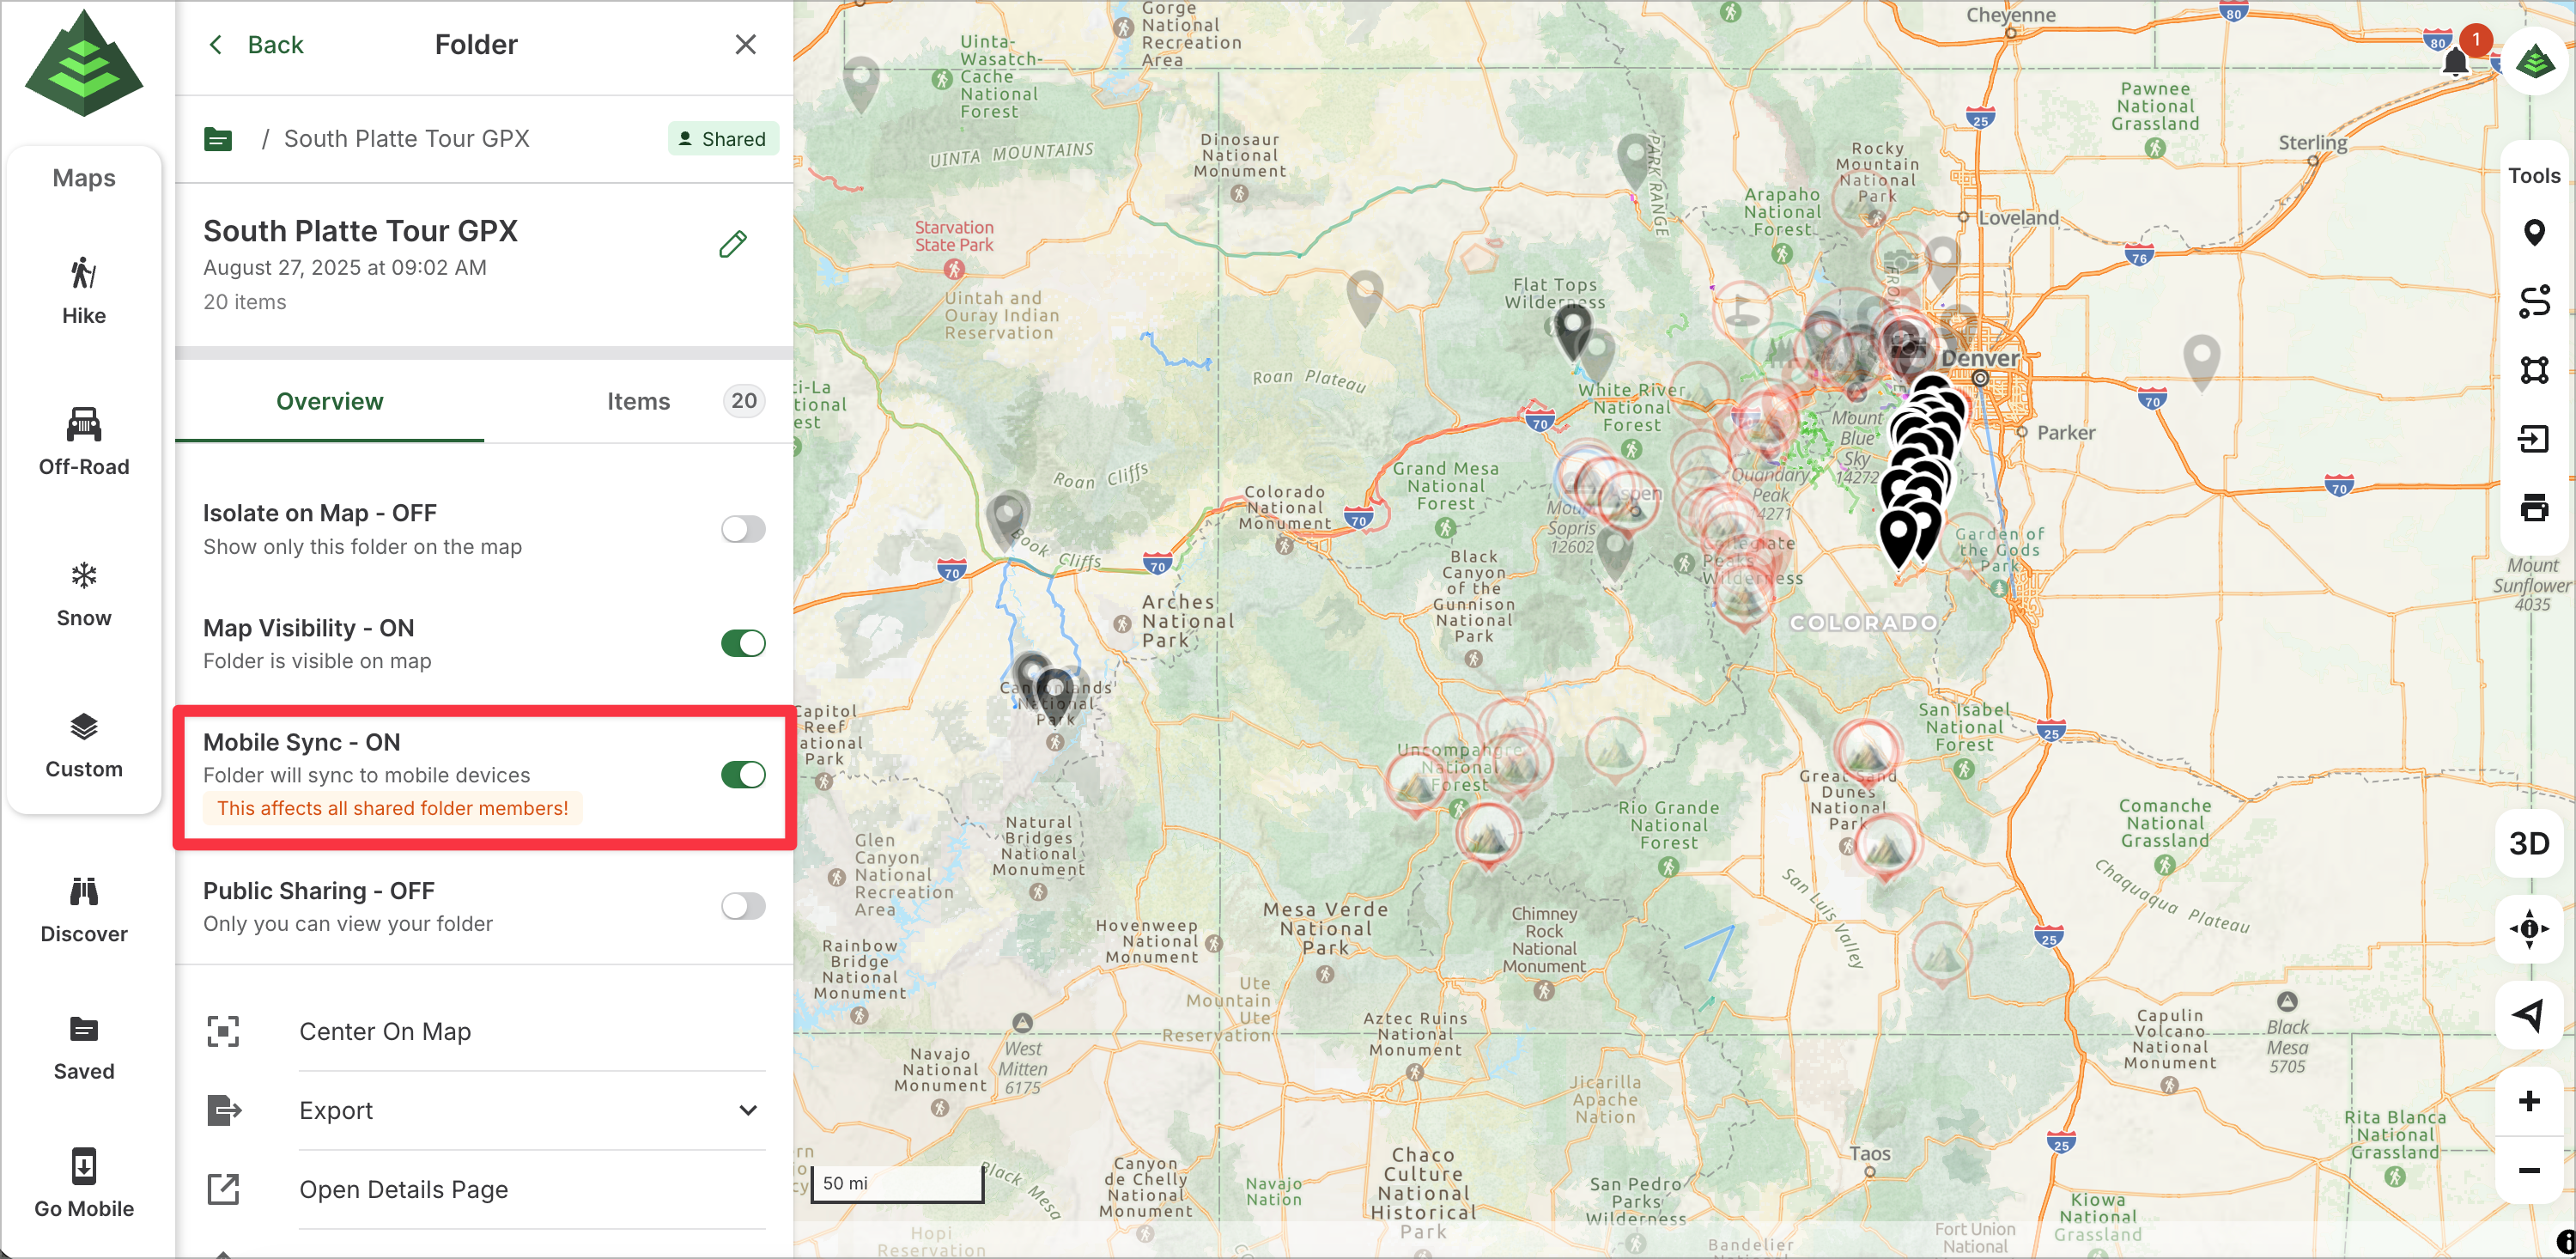Open the Off-Road maps section

[x=84, y=440]
